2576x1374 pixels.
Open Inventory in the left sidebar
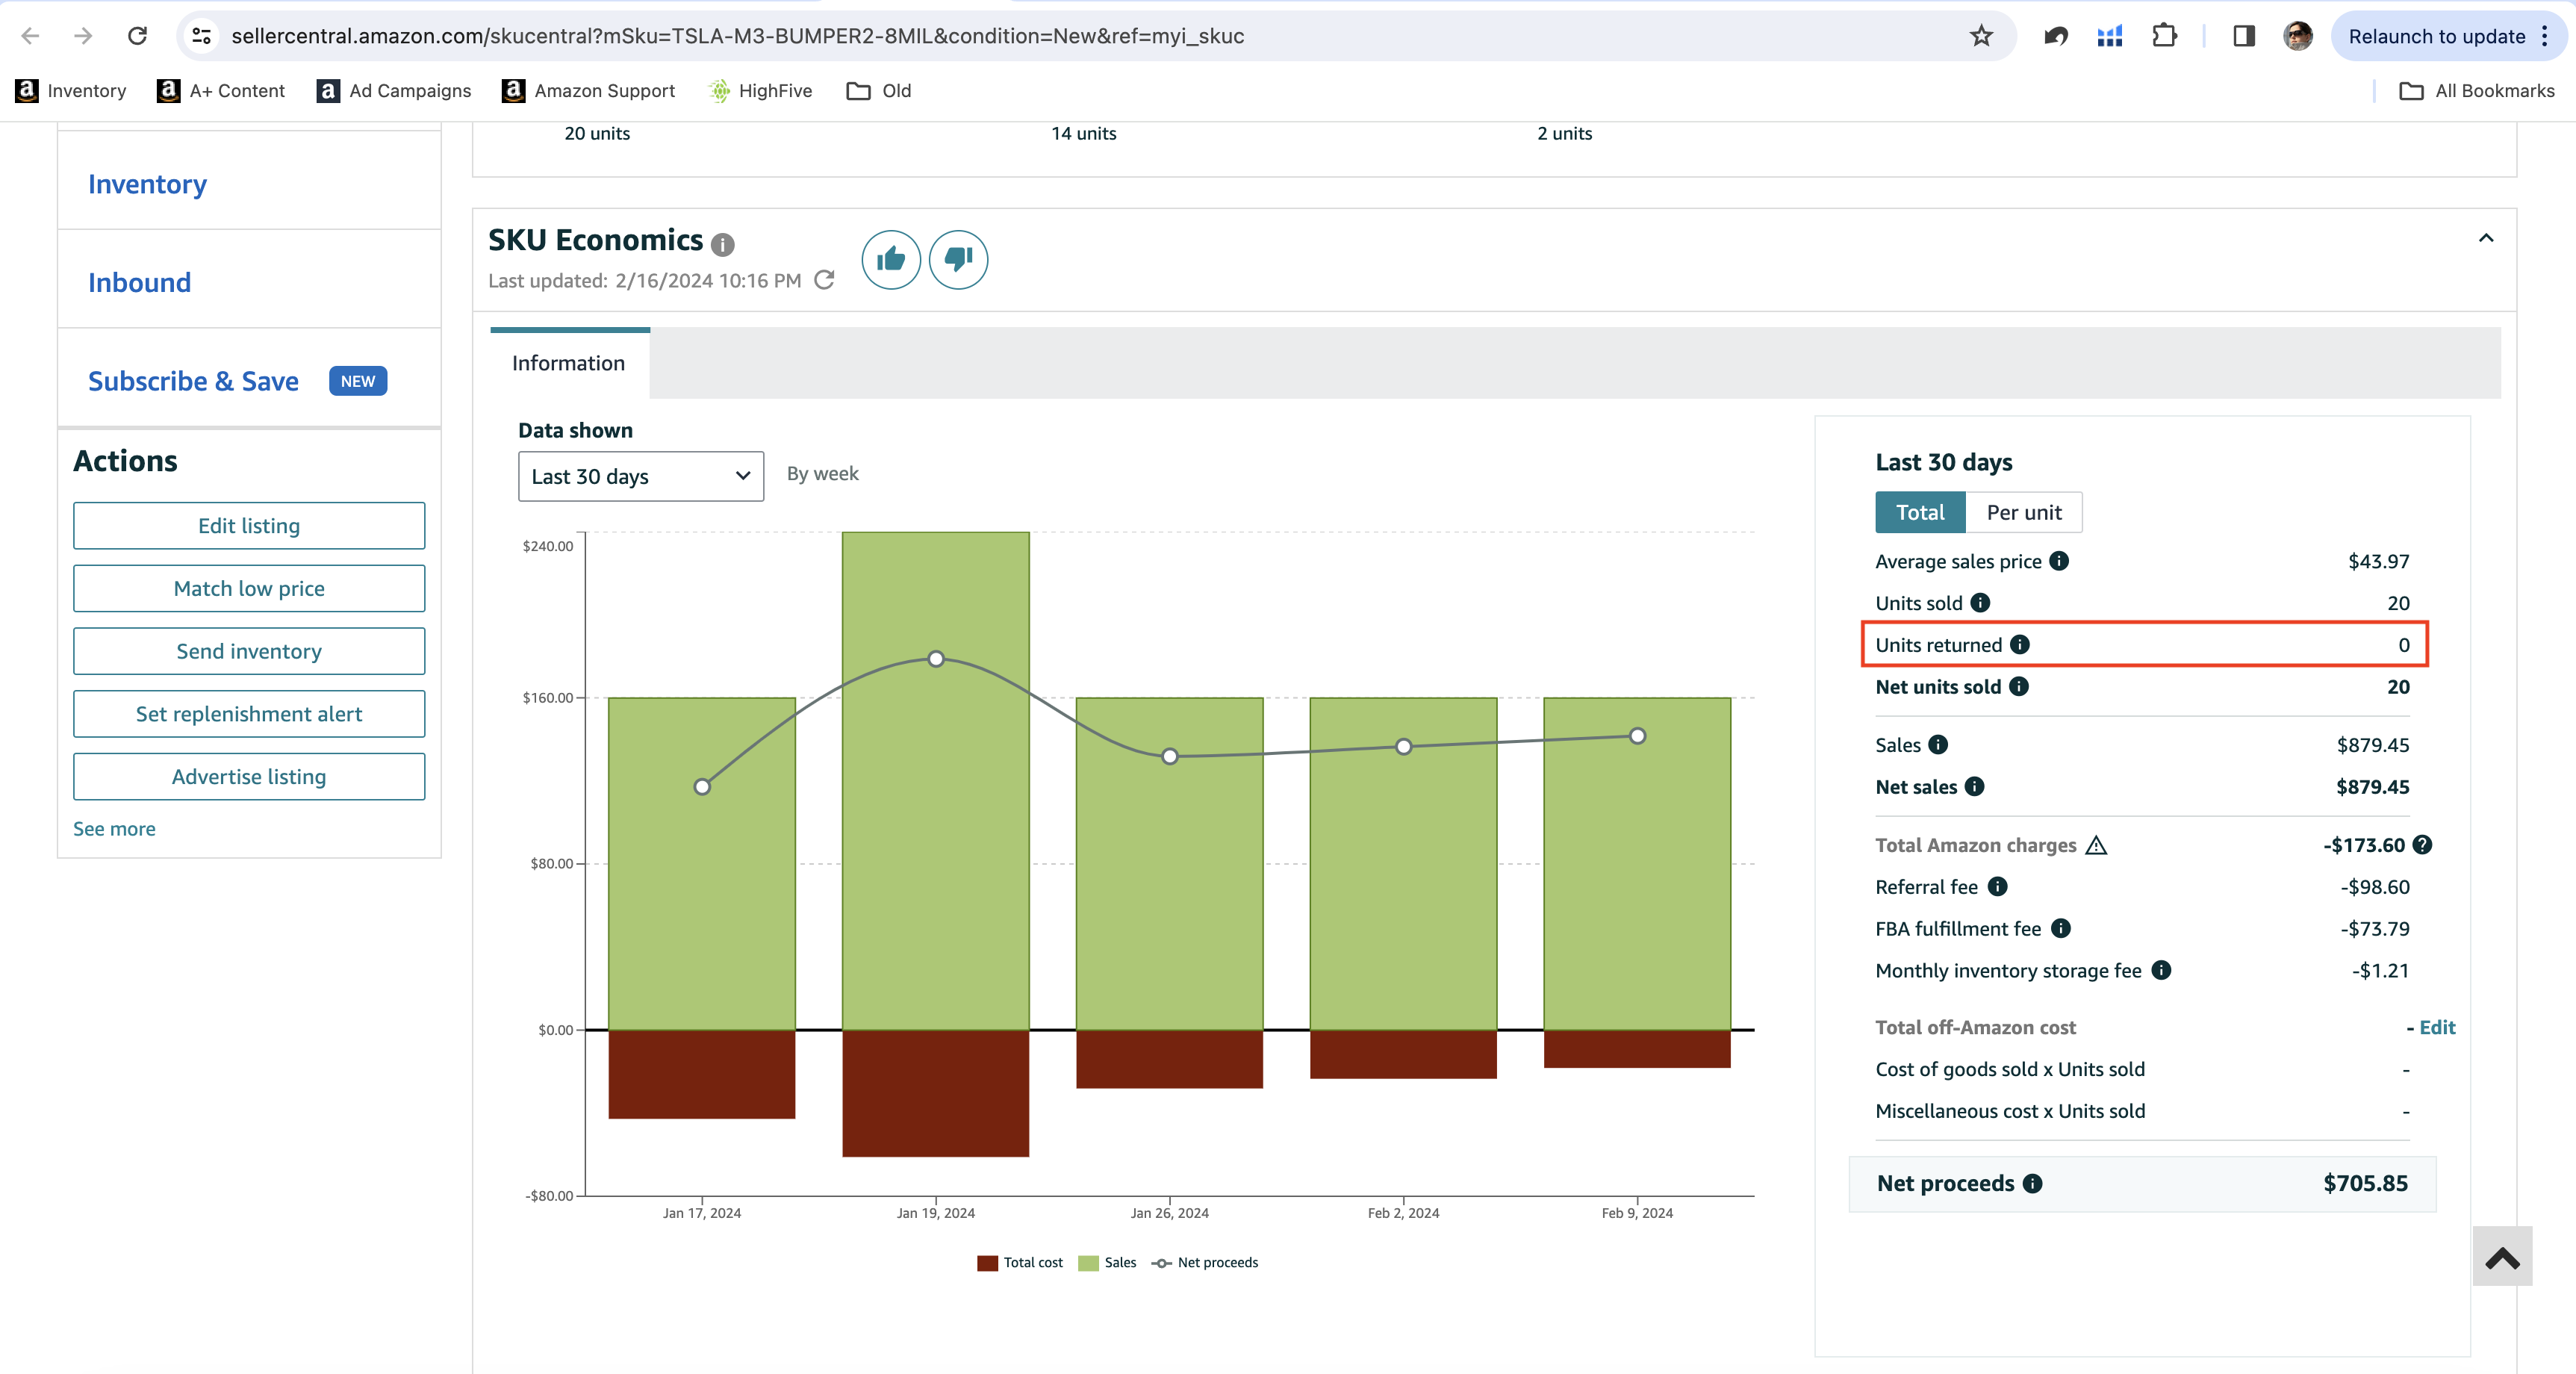(x=147, y=184)
